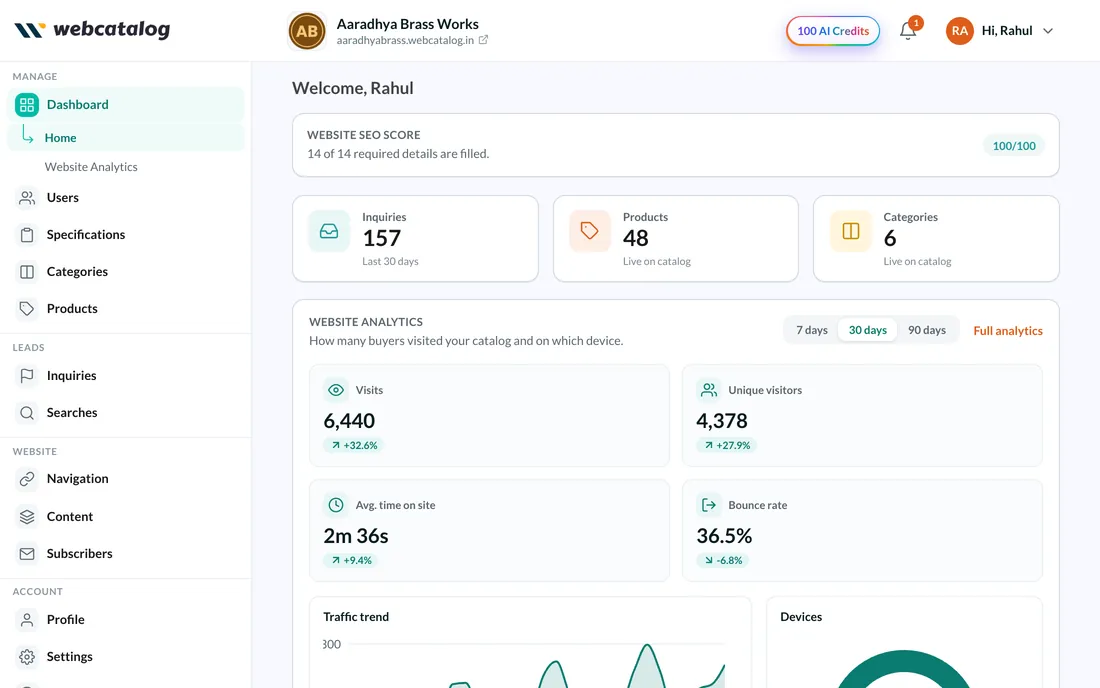Open aaradhyabrass.webcatalog.in link
Viewport: 1100px width, 688px height.
point(405,40)
